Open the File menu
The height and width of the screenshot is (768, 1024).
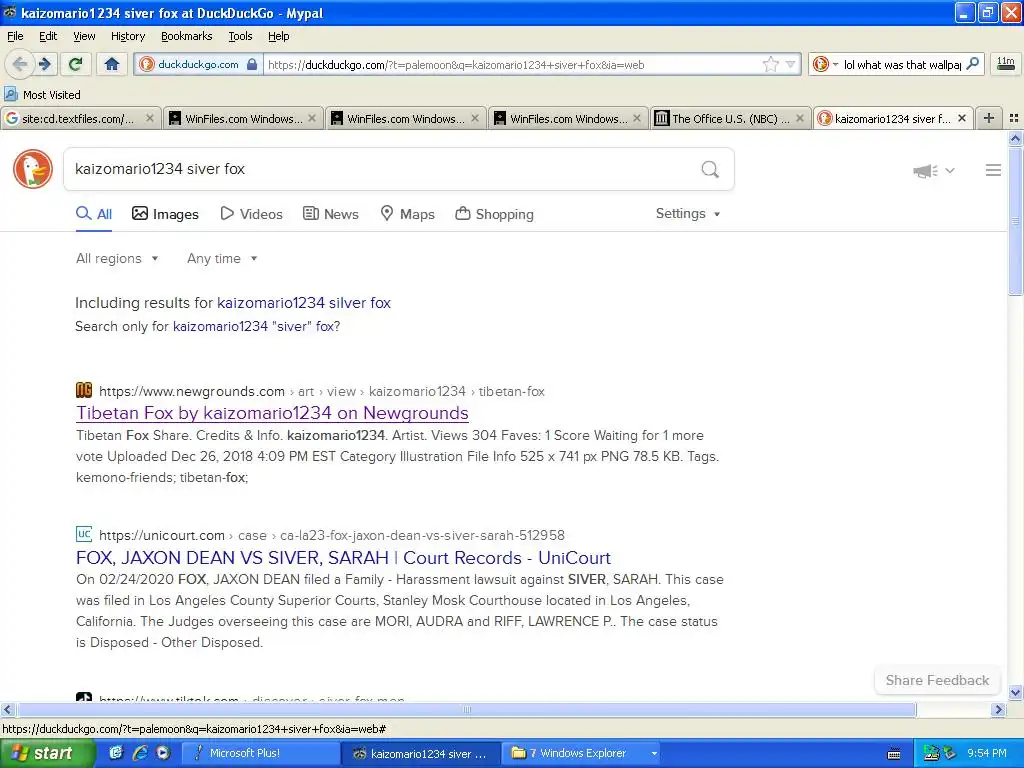pyautogui.click(x=15, y=36)
